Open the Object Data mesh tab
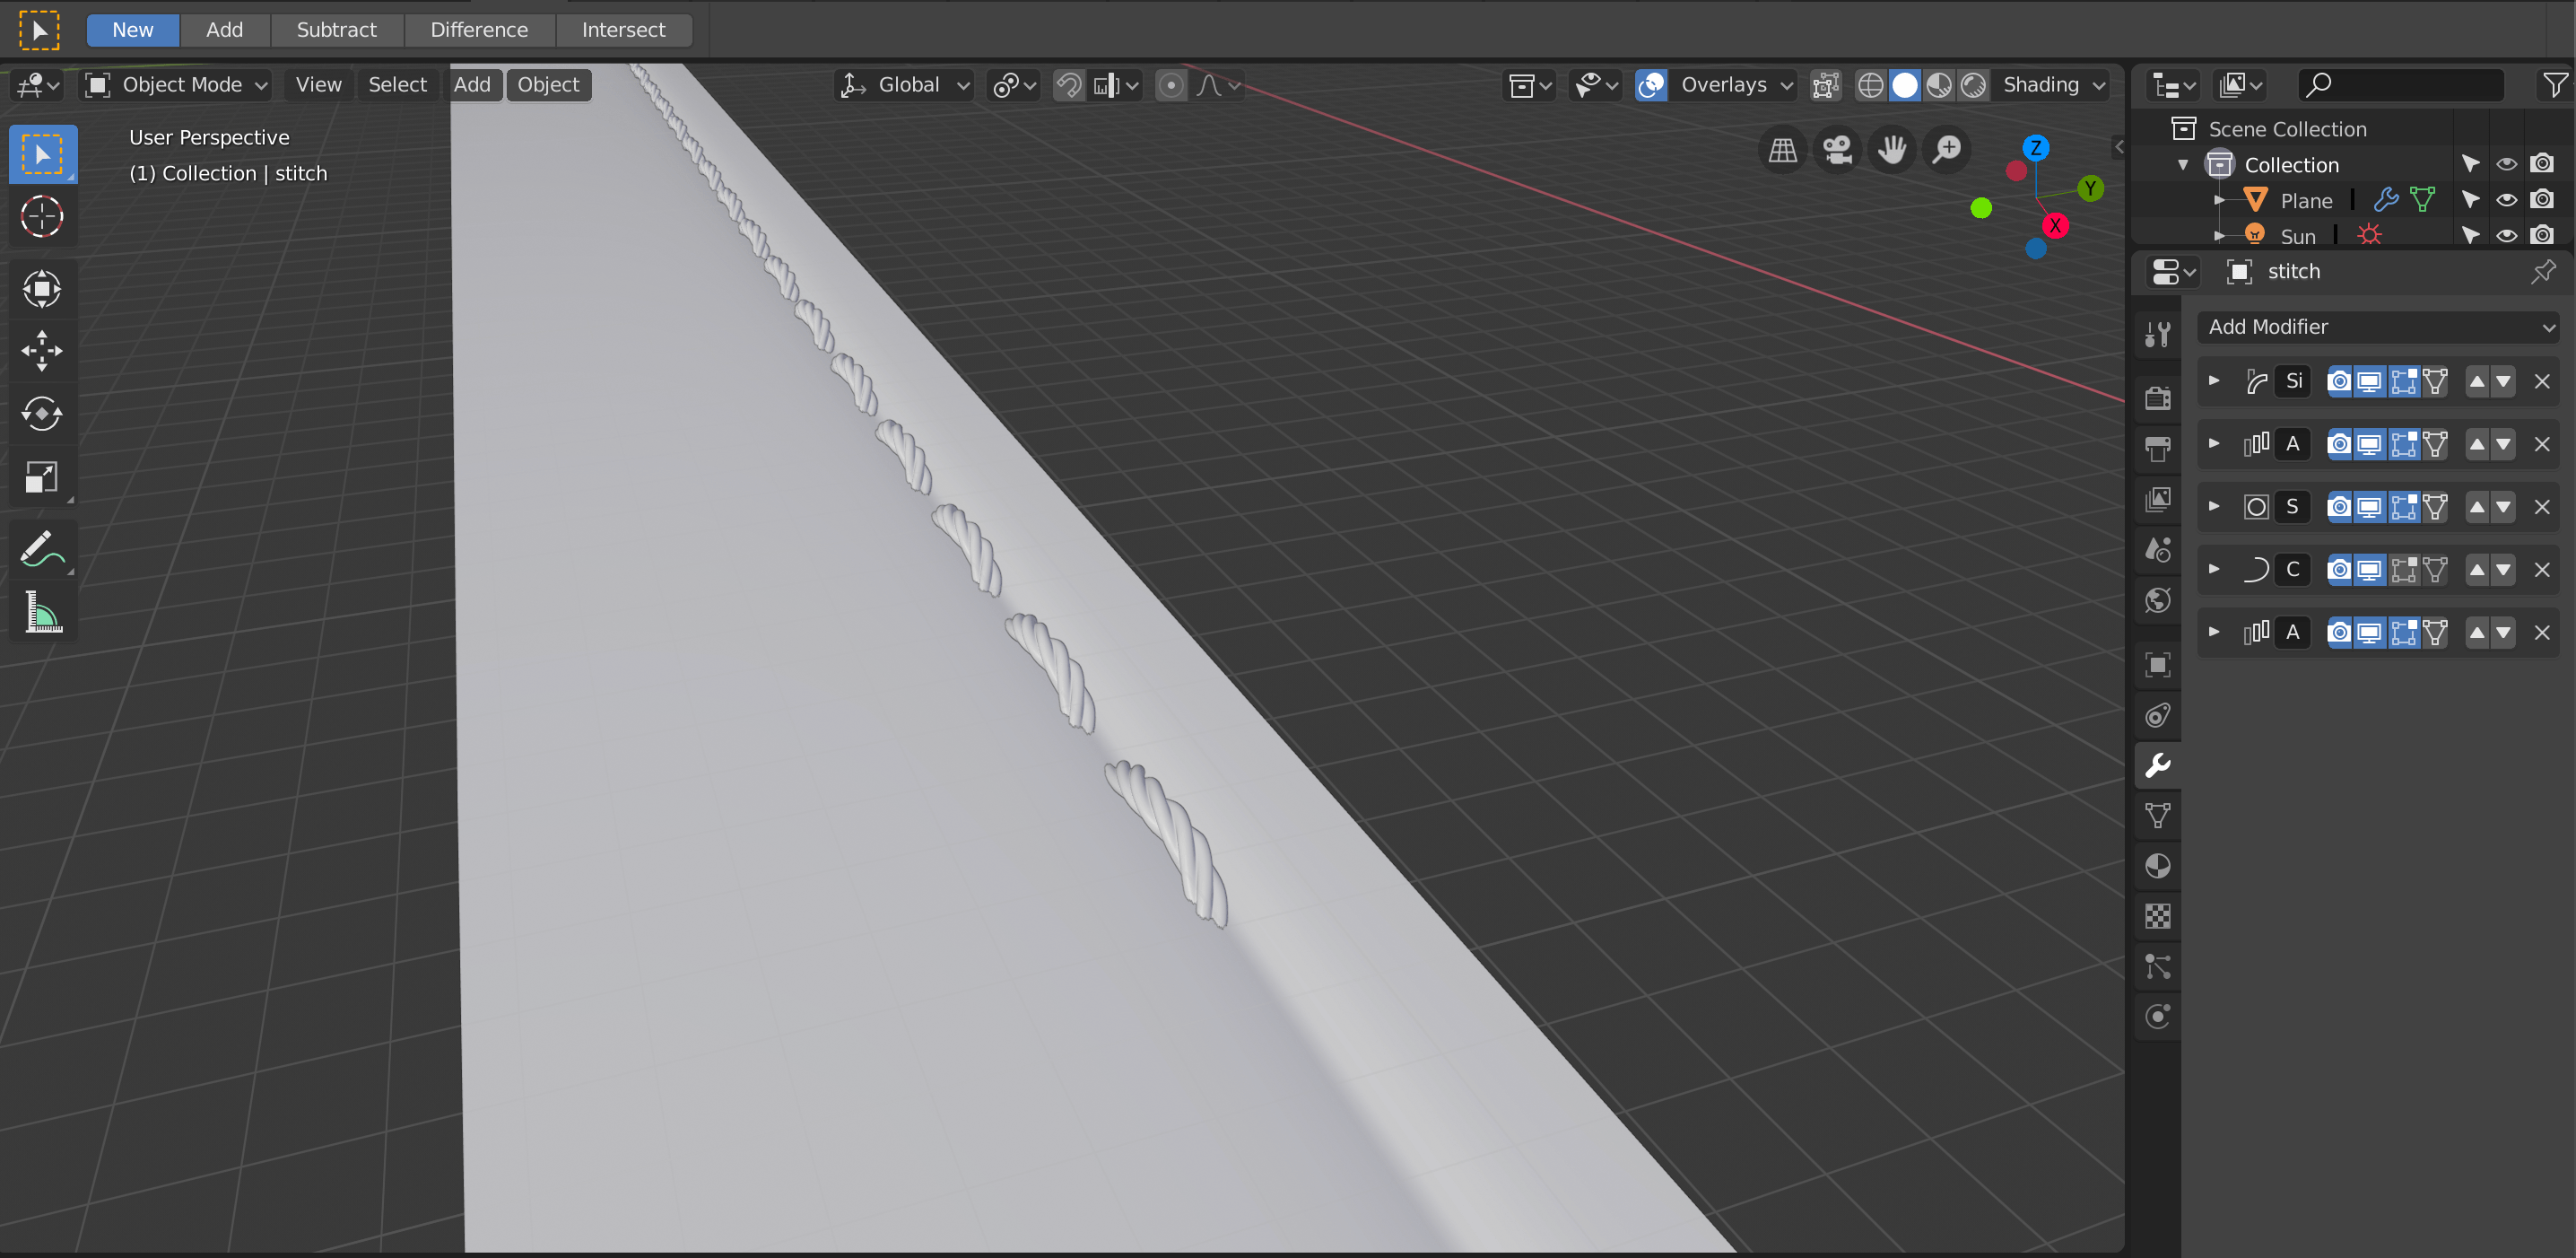 [2158, 816]
